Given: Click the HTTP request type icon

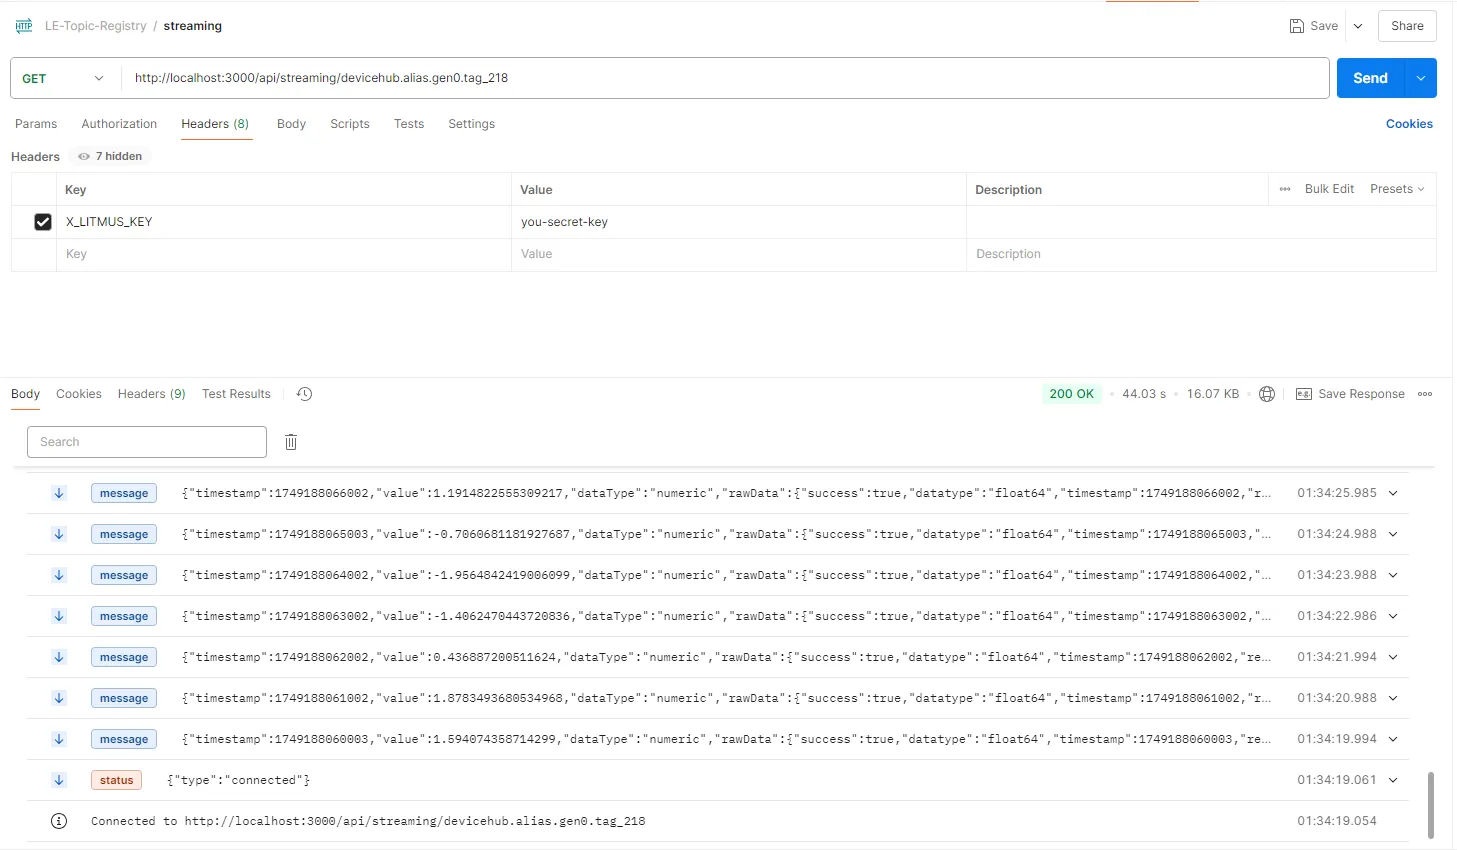Looking at the screenshot, I should 24,26.
